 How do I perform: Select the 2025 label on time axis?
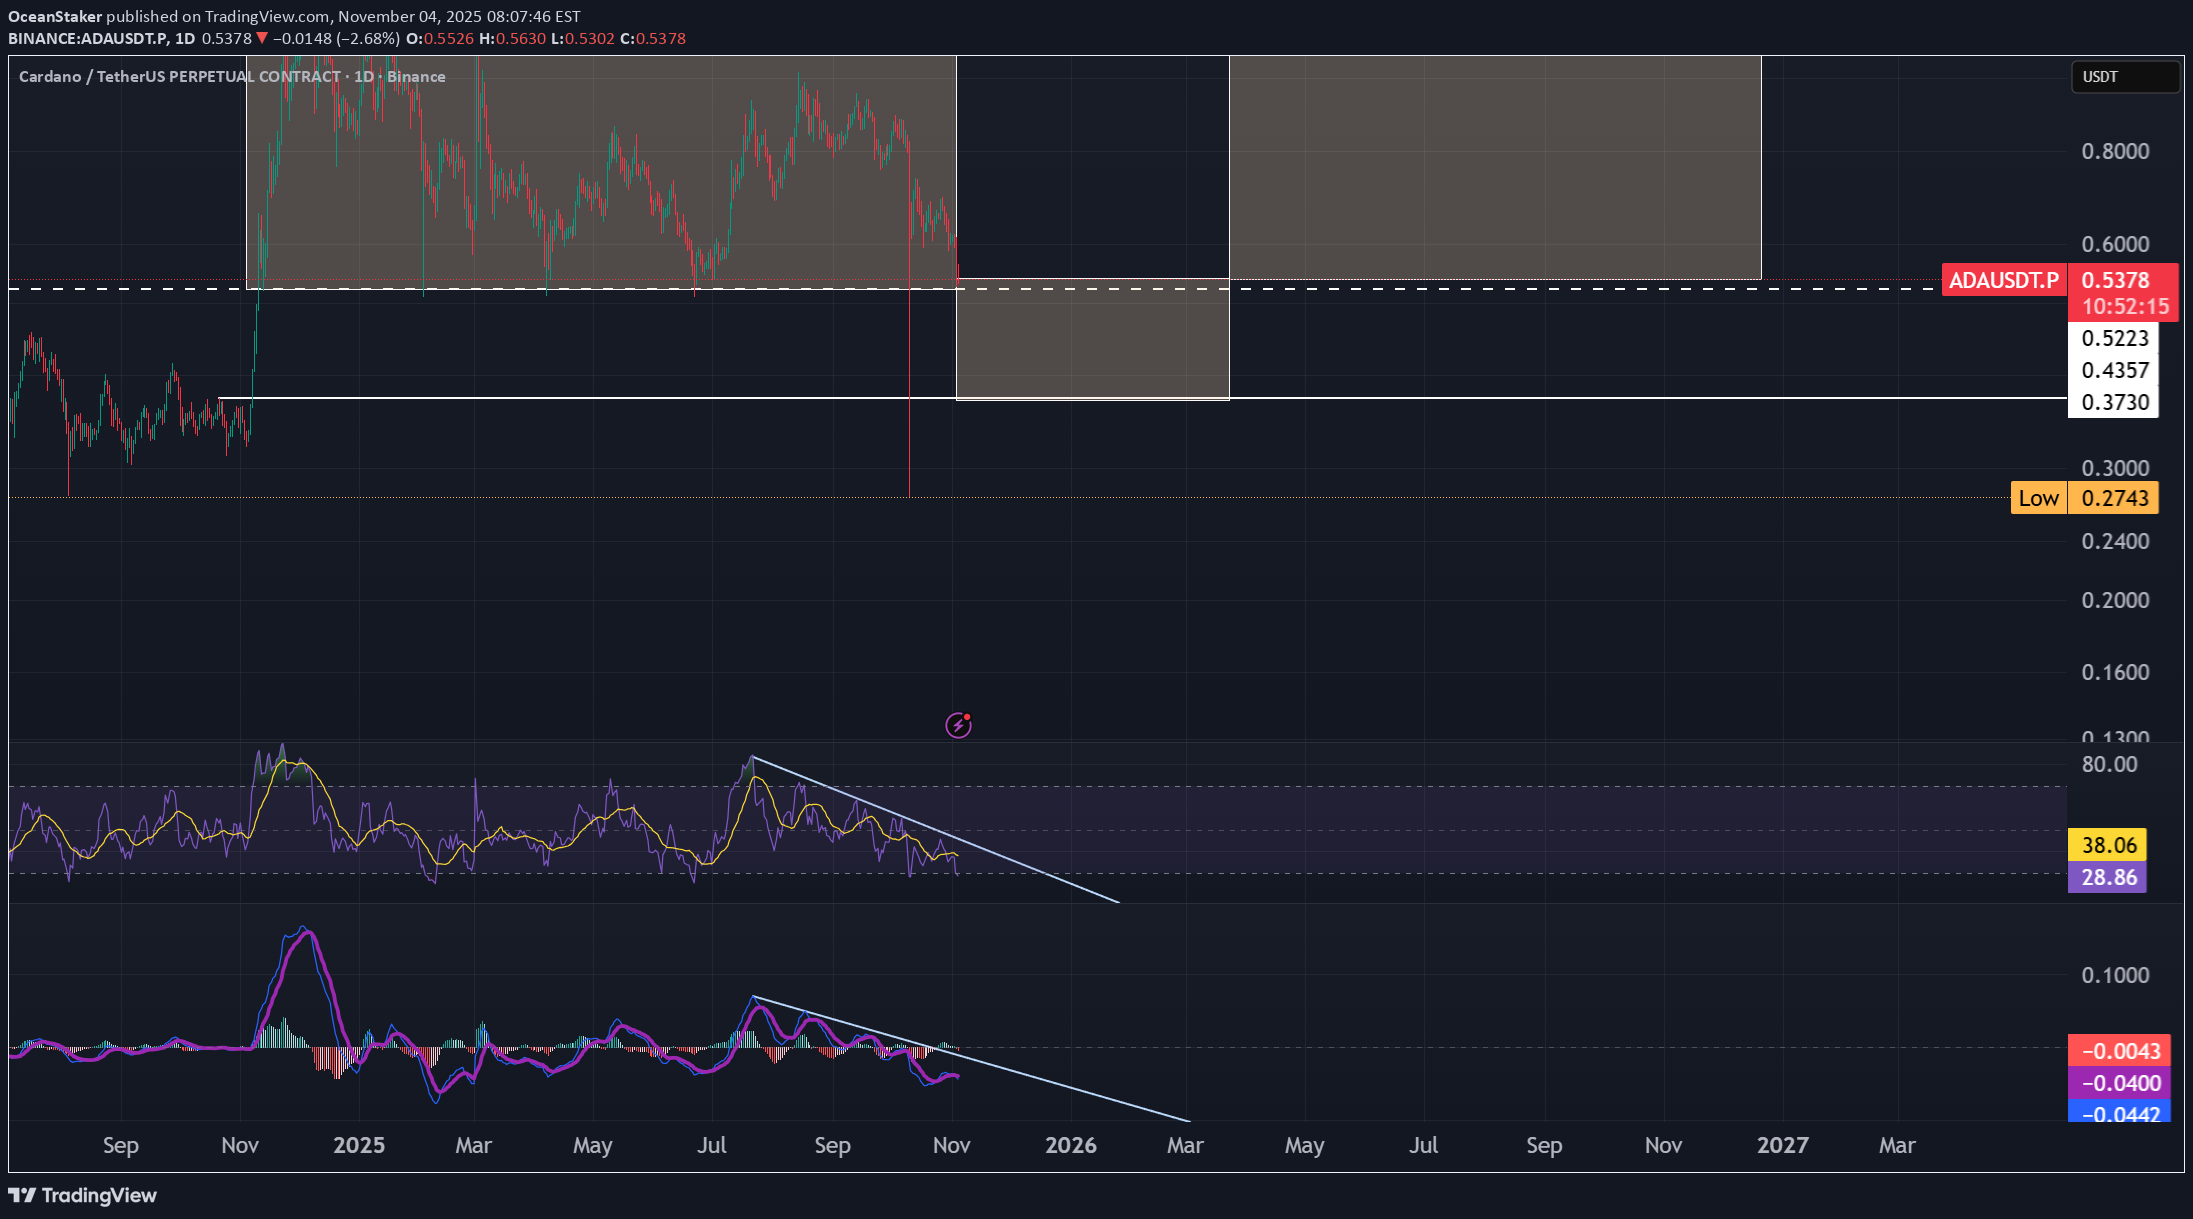click(x=358, y=1145)
